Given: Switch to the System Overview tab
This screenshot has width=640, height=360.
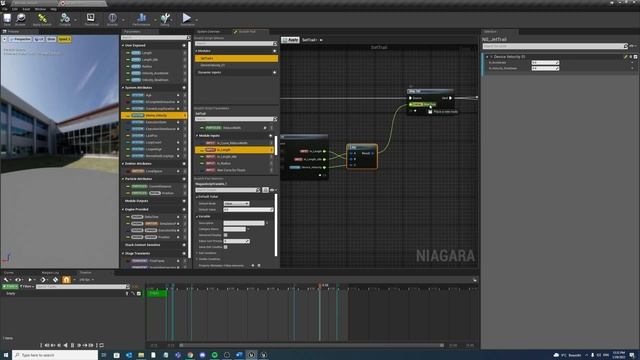Looking at the screenshot, I should (208, 31).
